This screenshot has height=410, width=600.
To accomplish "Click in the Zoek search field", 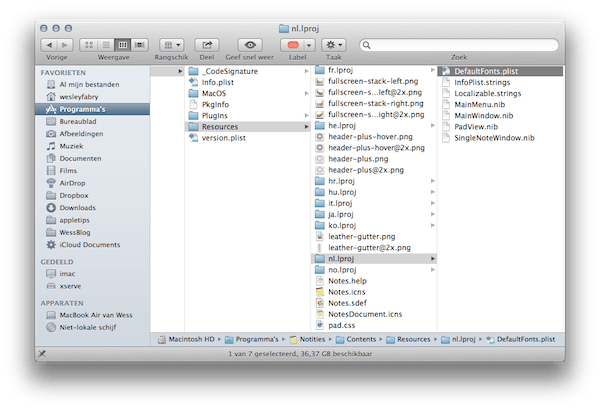I will pyautogui.click(x=459, y=45).
